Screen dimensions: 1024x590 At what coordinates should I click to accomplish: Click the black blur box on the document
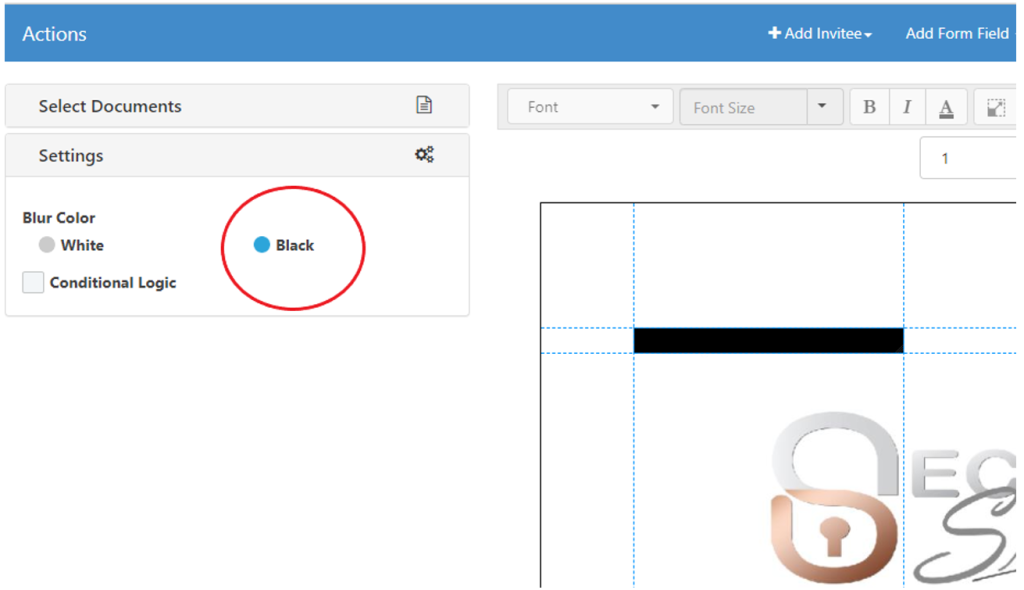(x=768, y=340)
